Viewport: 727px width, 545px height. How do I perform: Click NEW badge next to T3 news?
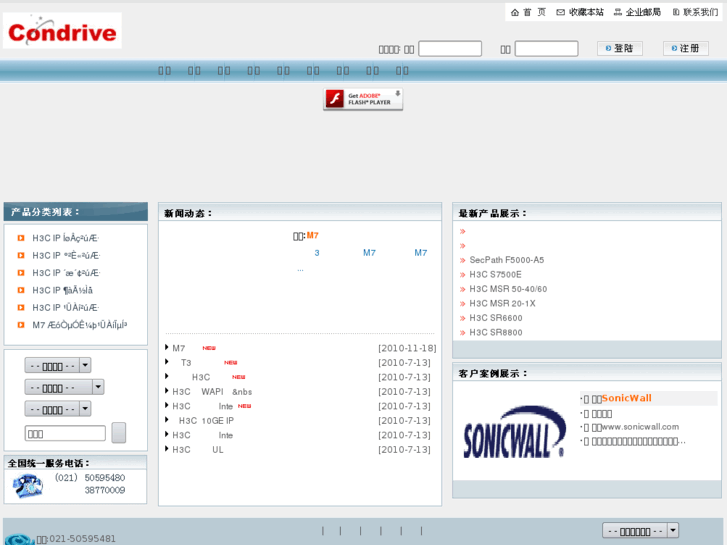pos(231,363)
